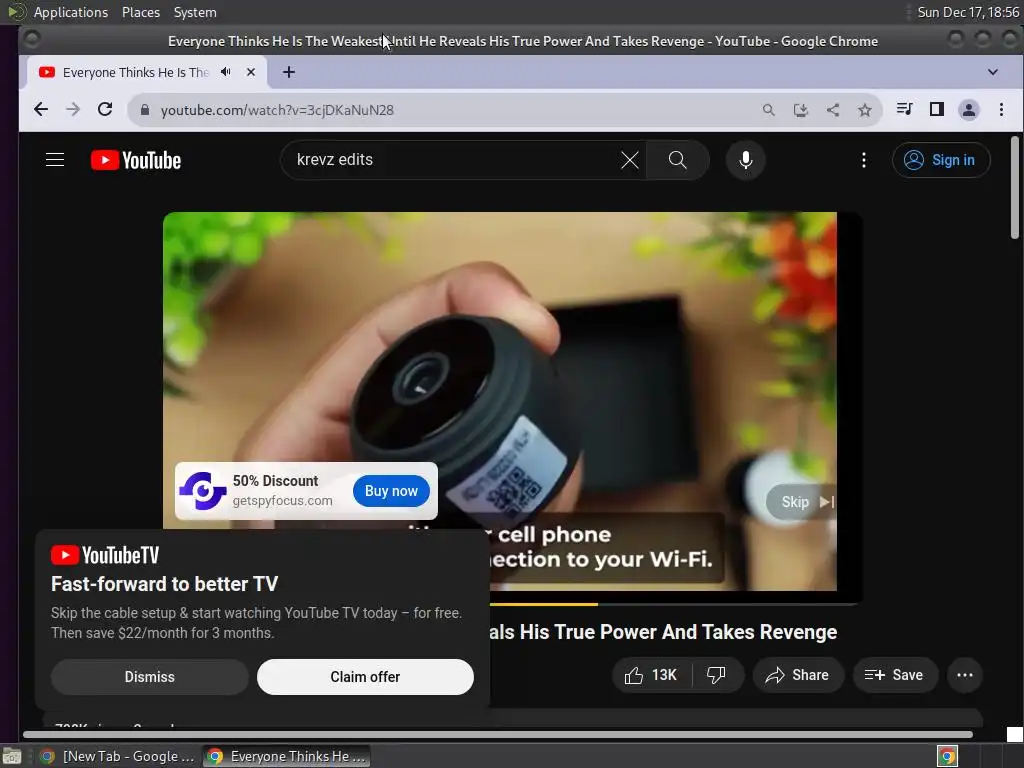View site info lock icon

coord(145,110)
